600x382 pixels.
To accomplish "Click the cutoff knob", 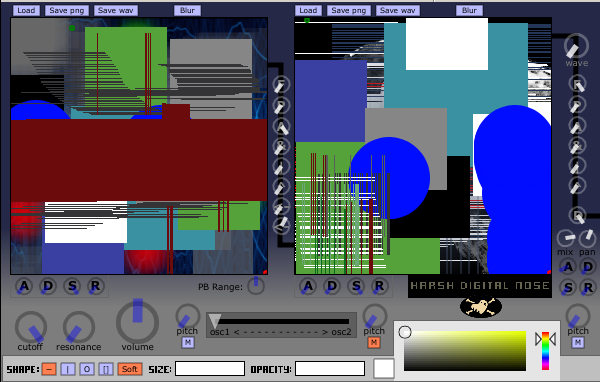I will click(31, 327).
